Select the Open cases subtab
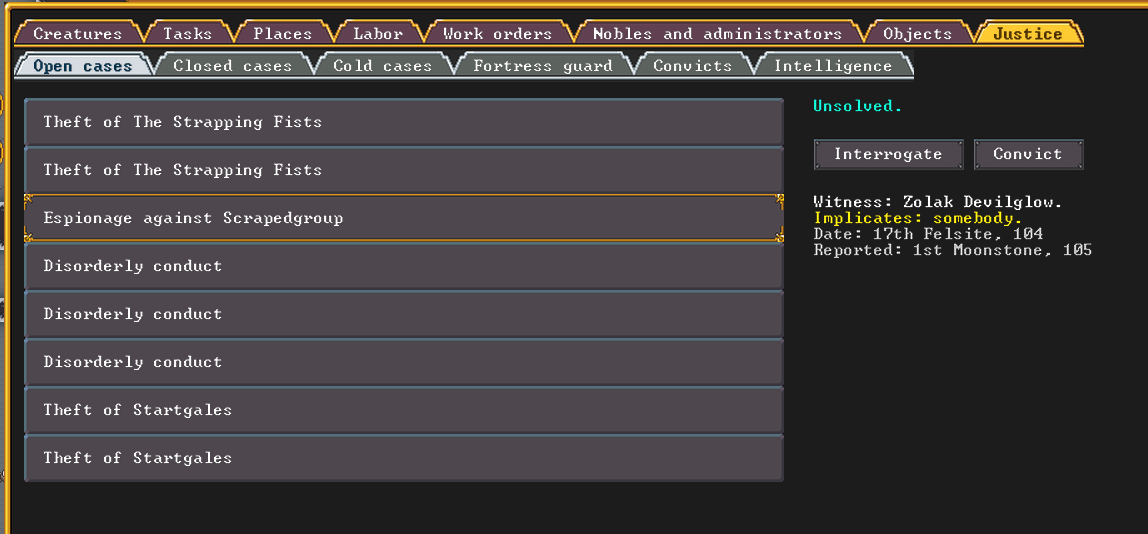Viewport: 1148px width, 534px height. [x=83, y=66]
